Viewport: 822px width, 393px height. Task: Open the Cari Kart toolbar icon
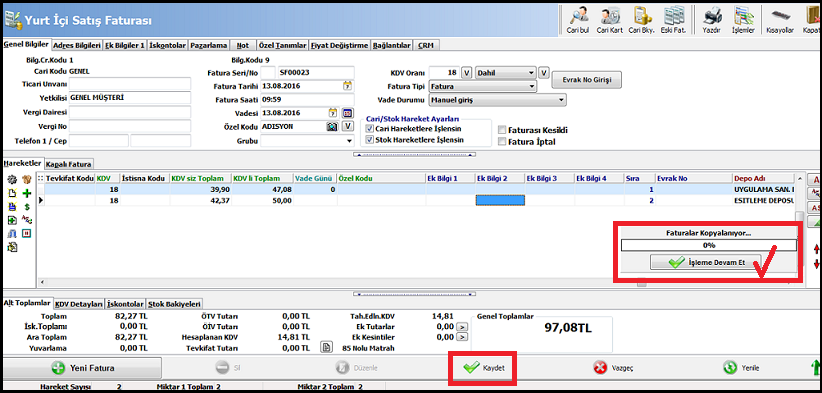610,20
